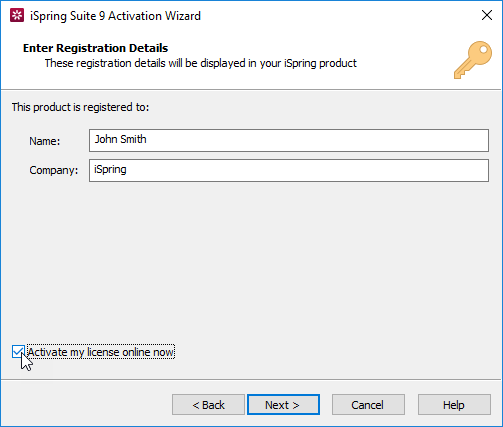Proceed with the Next > button
This screenshot has width=503, height=427.
[x=283, y=405]
